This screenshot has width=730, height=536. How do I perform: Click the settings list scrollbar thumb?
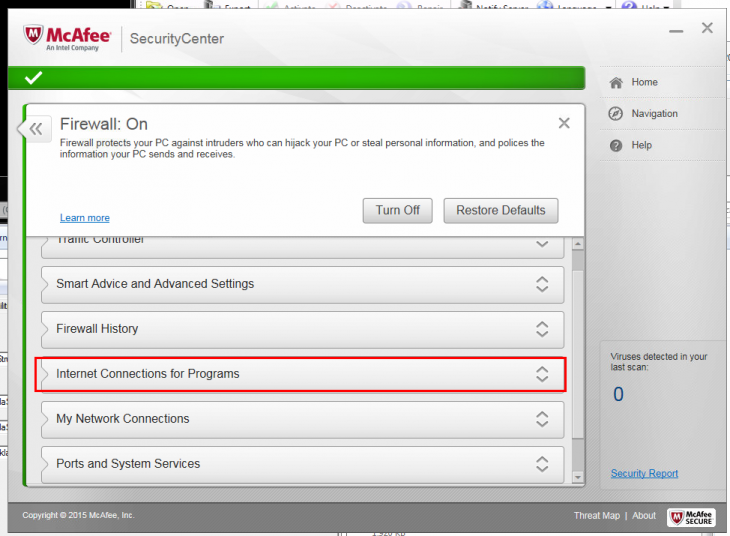tap(578, 354)
